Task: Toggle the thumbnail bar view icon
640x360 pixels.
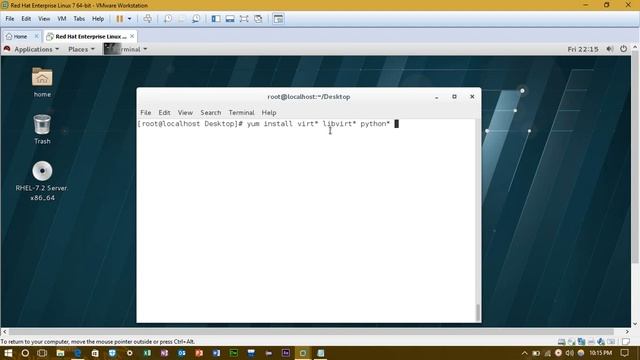Action: tap(230, 19)
